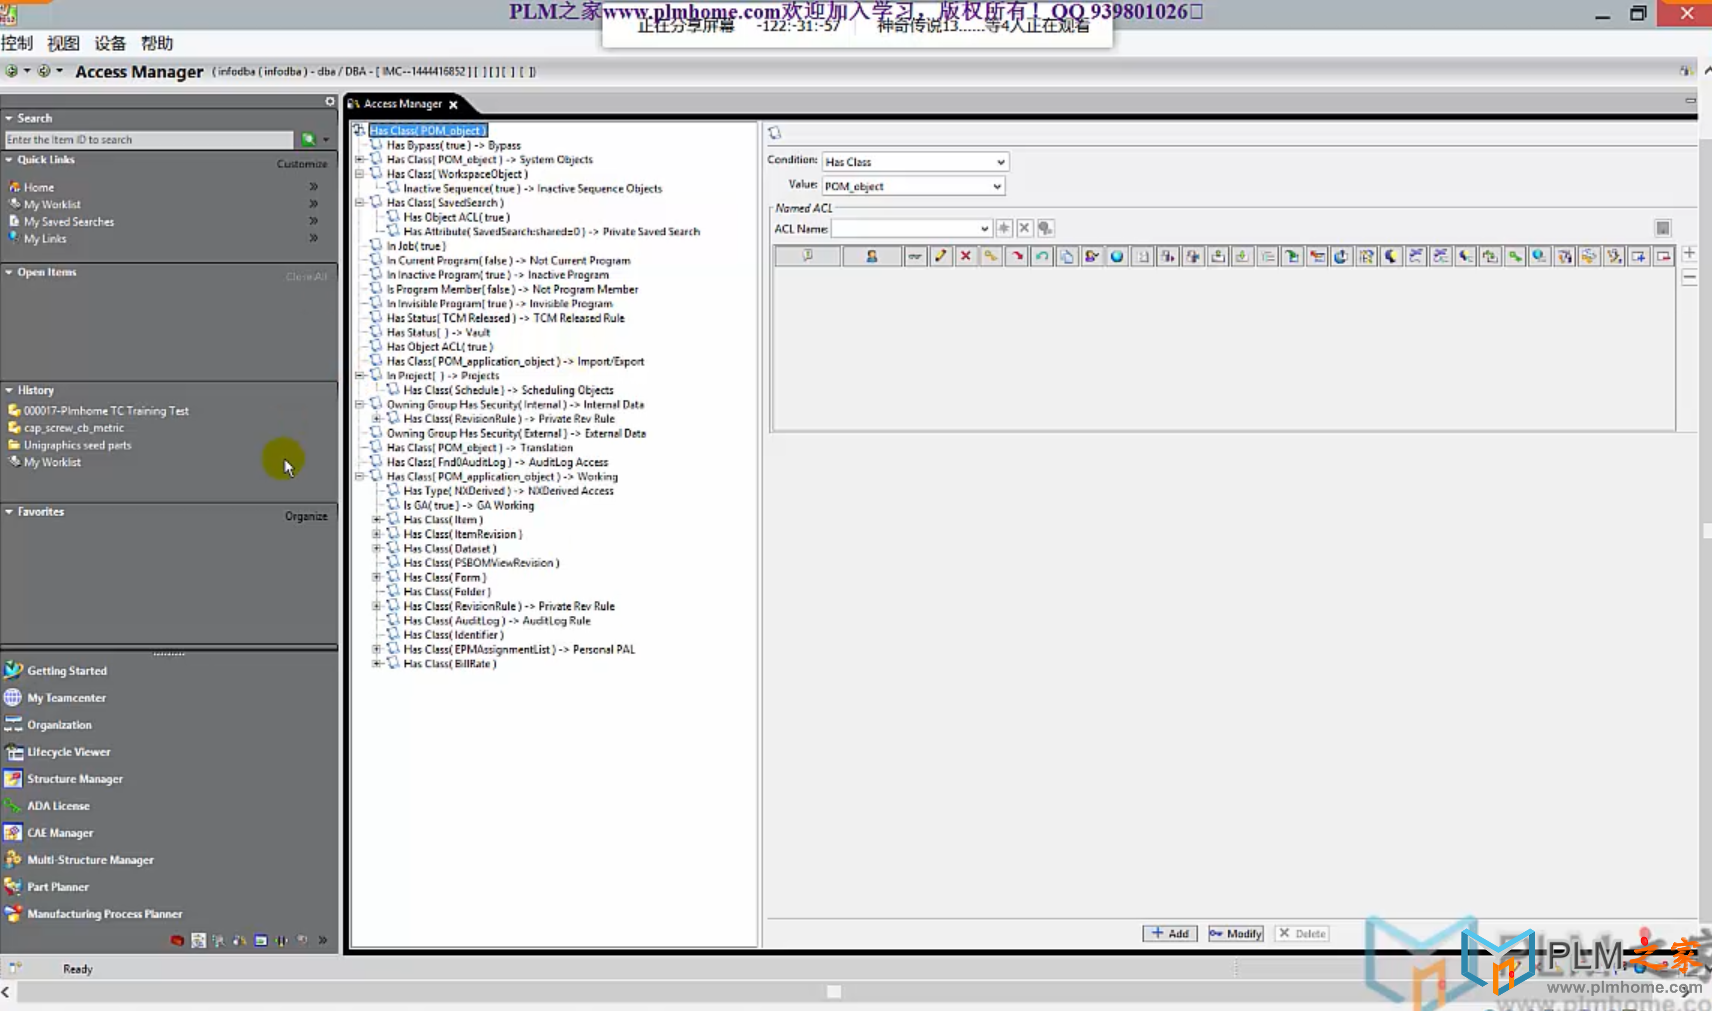This screenshot has width=1712, height=1011.
Task: Expand Has Class(Form) tree node
Action: pos(377,578)
